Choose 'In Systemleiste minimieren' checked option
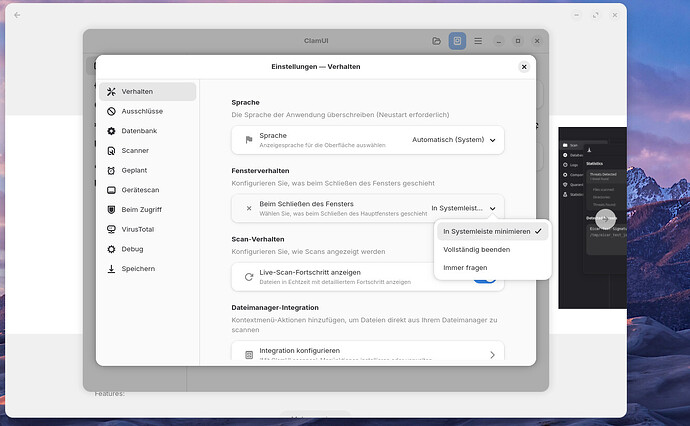 click(x=492, y=231)
